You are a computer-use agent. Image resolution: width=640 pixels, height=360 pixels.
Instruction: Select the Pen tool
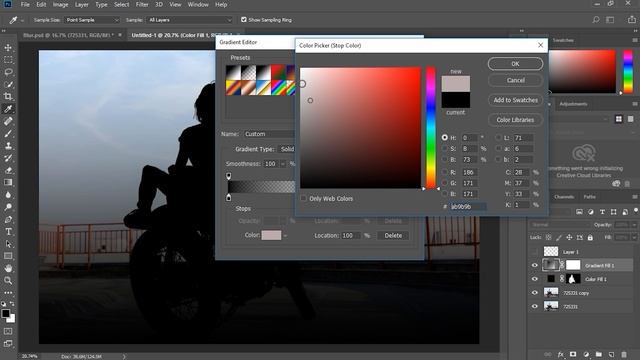(x=8, y=219)
